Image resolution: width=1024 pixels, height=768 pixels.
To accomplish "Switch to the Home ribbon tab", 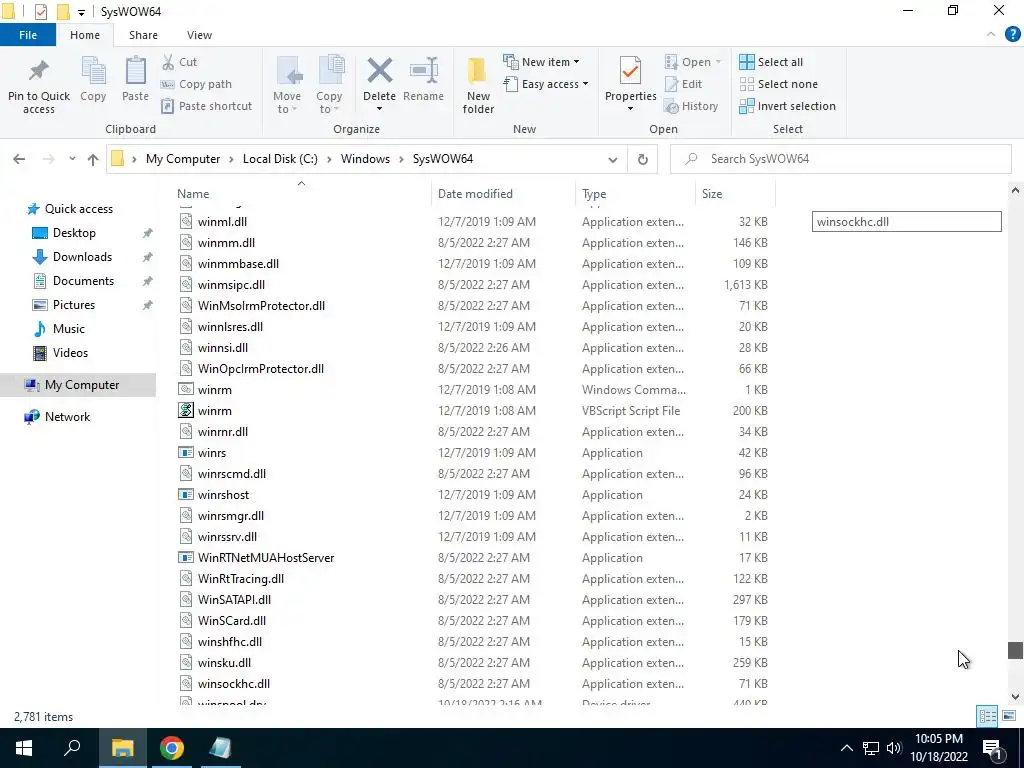I will (x=85, y=35).
